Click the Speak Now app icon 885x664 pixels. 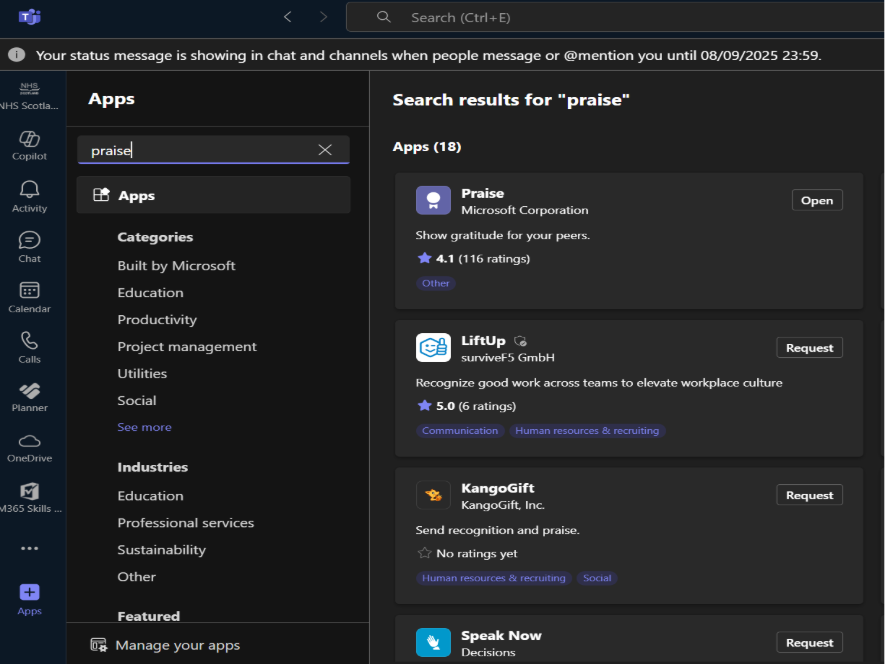click(433, 643)
